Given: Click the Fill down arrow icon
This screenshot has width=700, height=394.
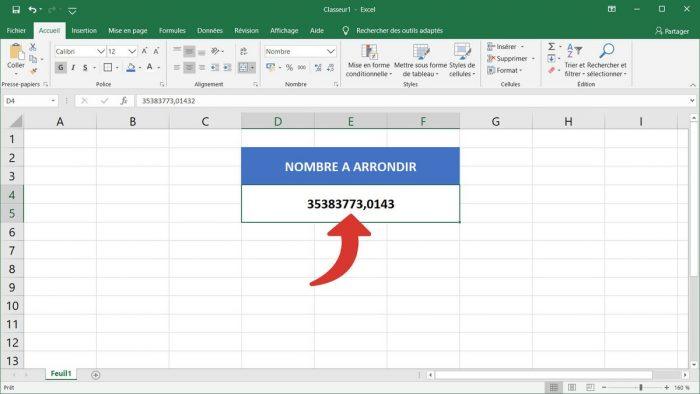Looking at the screenshot, I should pyautogui.click(x=551, y=58).
